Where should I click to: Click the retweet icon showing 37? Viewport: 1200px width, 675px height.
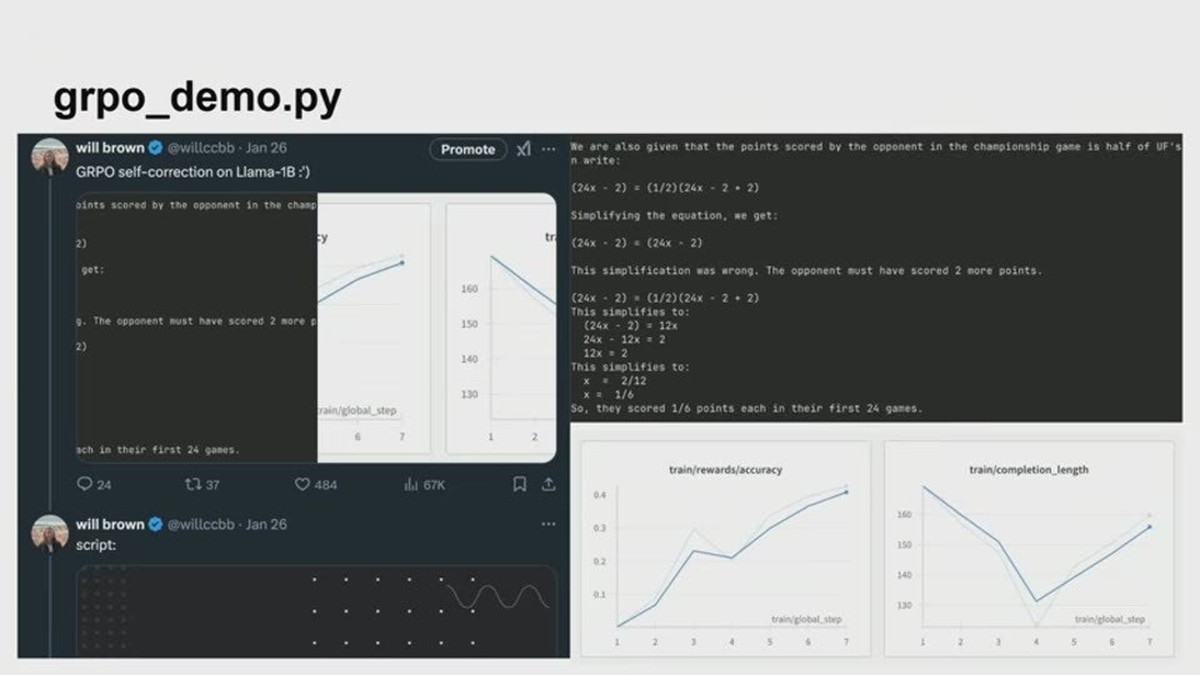193,484
